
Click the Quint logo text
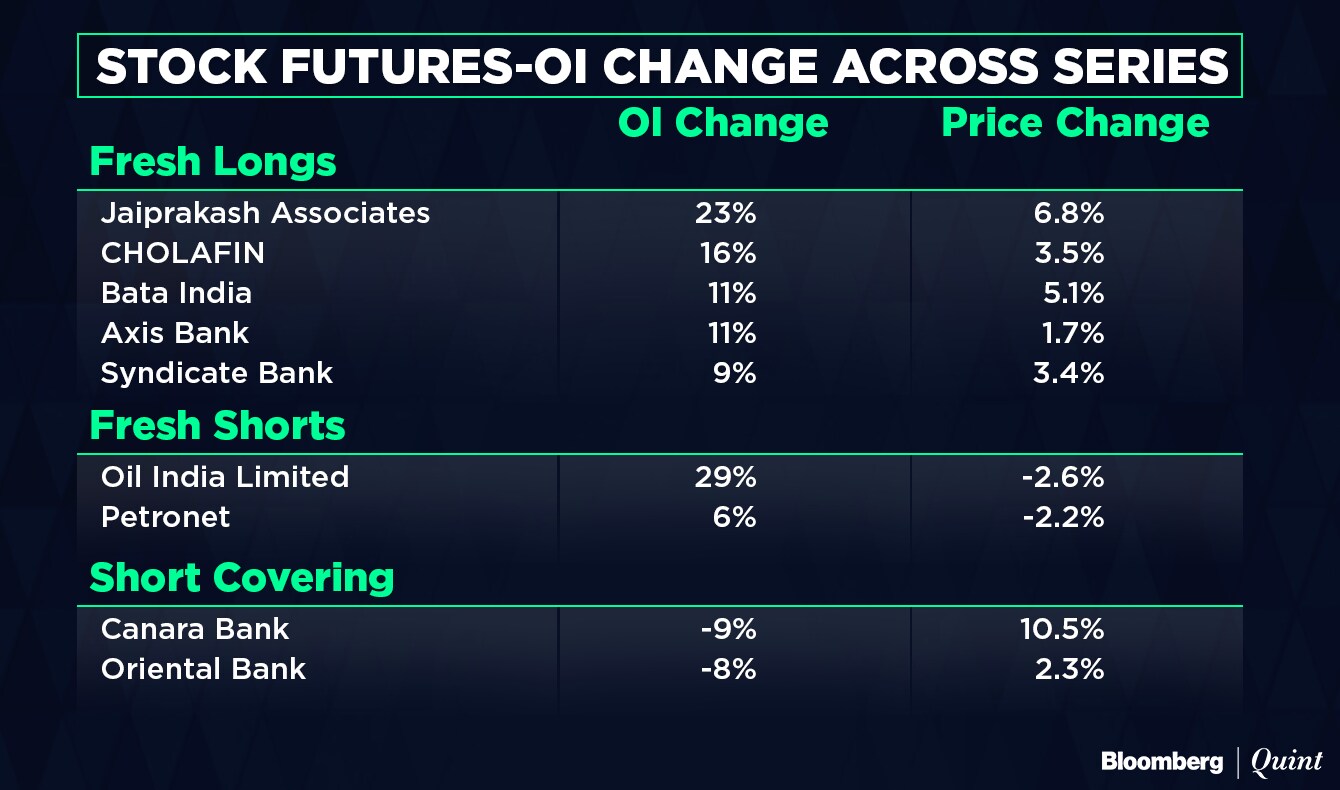(1286, 761)
